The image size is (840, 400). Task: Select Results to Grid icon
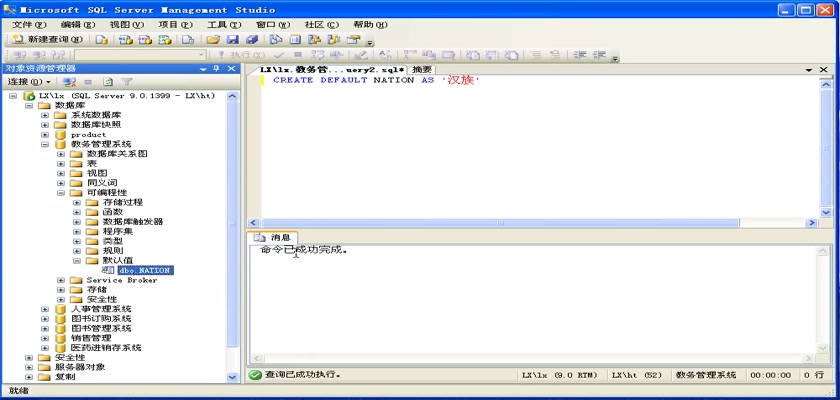tap(492, 55)
